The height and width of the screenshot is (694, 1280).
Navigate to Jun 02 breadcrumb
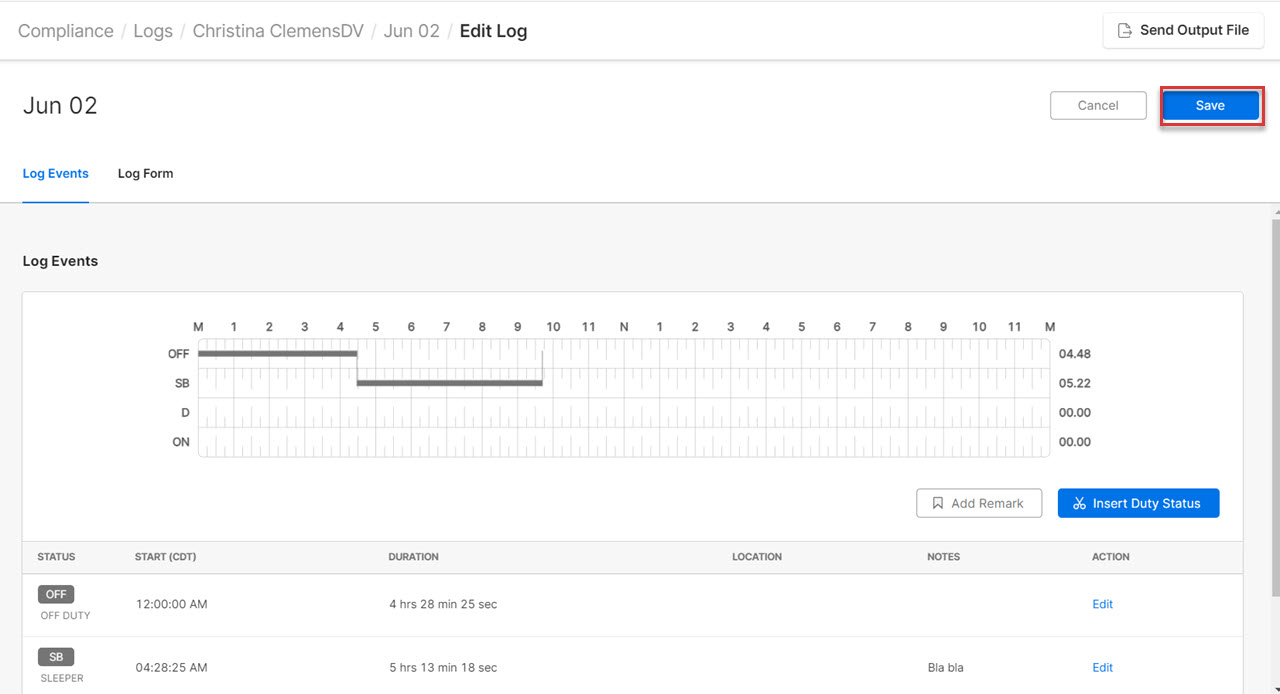(412, 31)
